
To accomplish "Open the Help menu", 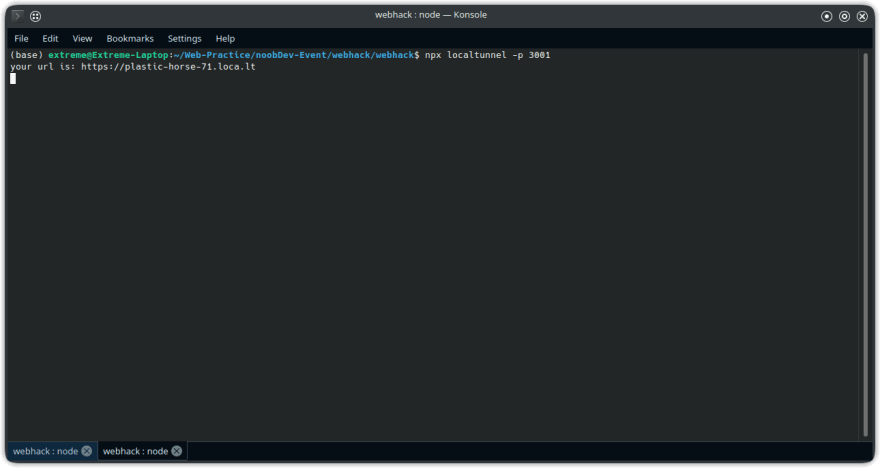I will point(225,39).
